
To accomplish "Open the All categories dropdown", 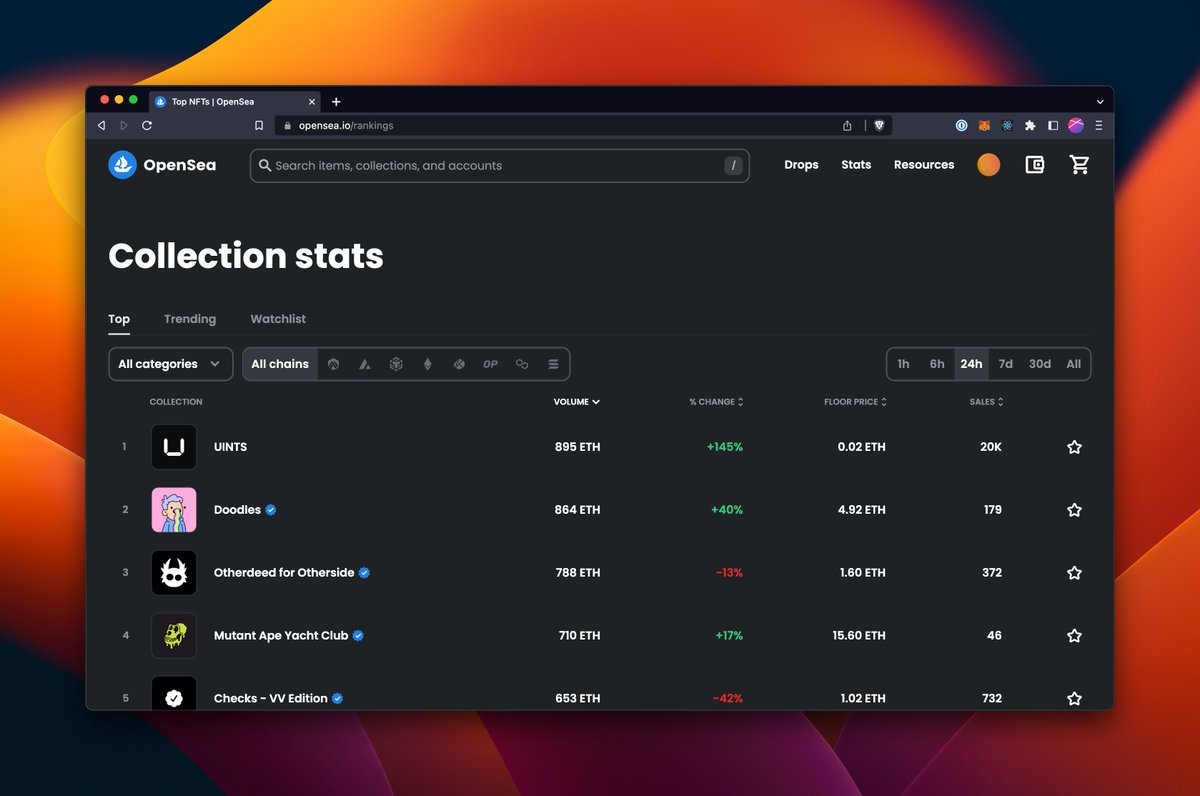I will pos(170,364).
